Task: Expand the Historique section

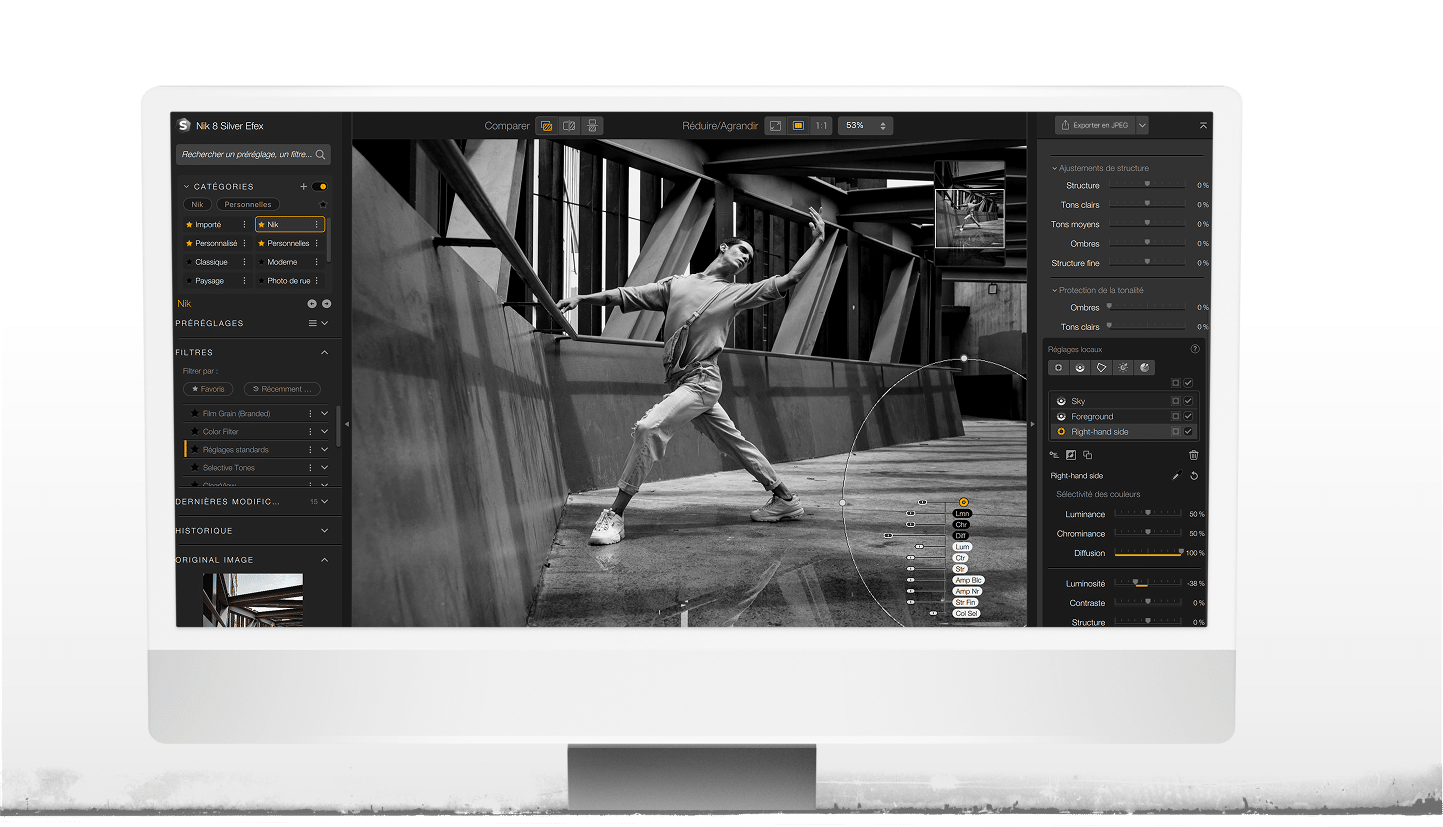Action: coord(325,530)
